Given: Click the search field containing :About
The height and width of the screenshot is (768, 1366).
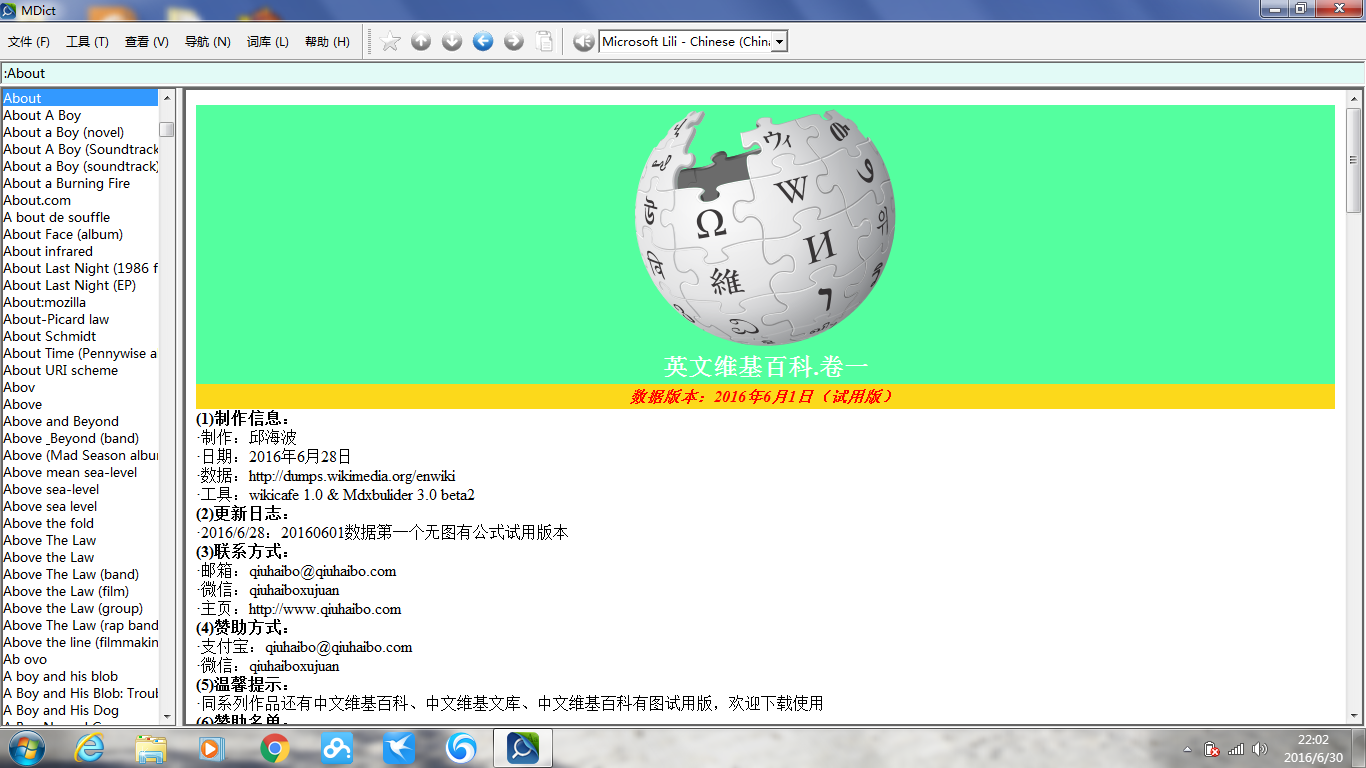Looking at the screenshot, I should point(682,73).
